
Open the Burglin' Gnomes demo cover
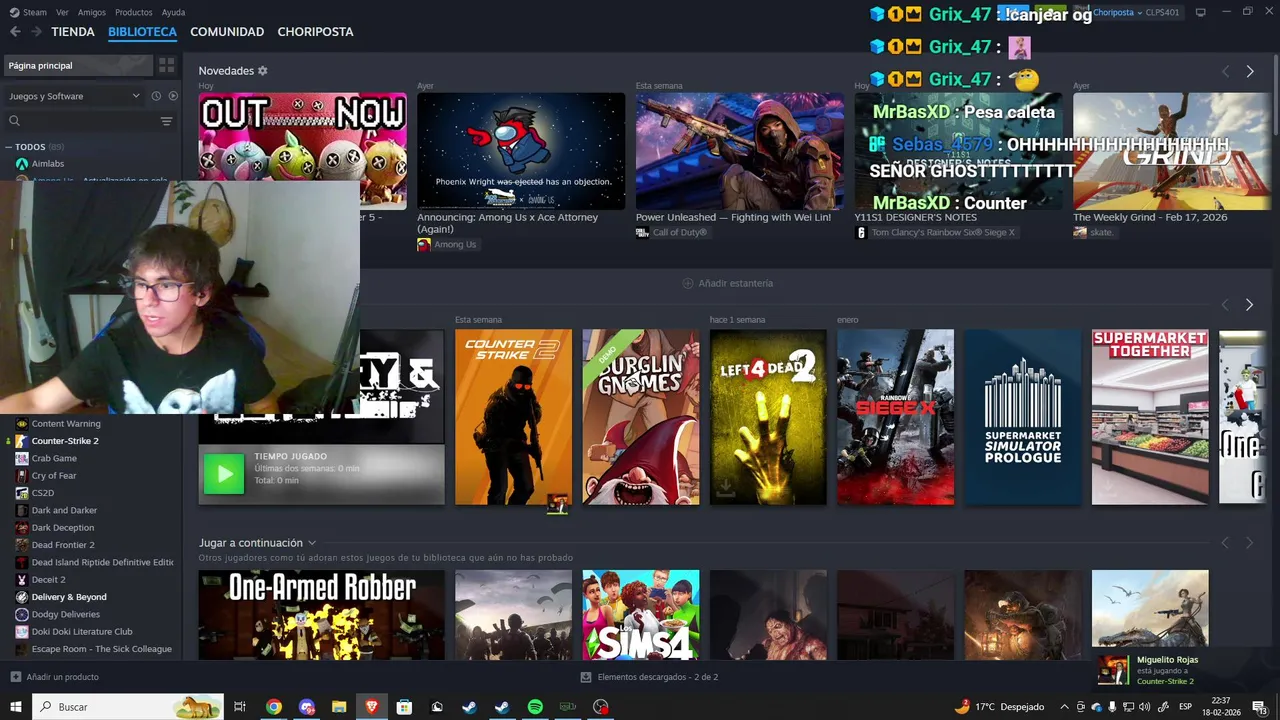[x=641, y=417]
